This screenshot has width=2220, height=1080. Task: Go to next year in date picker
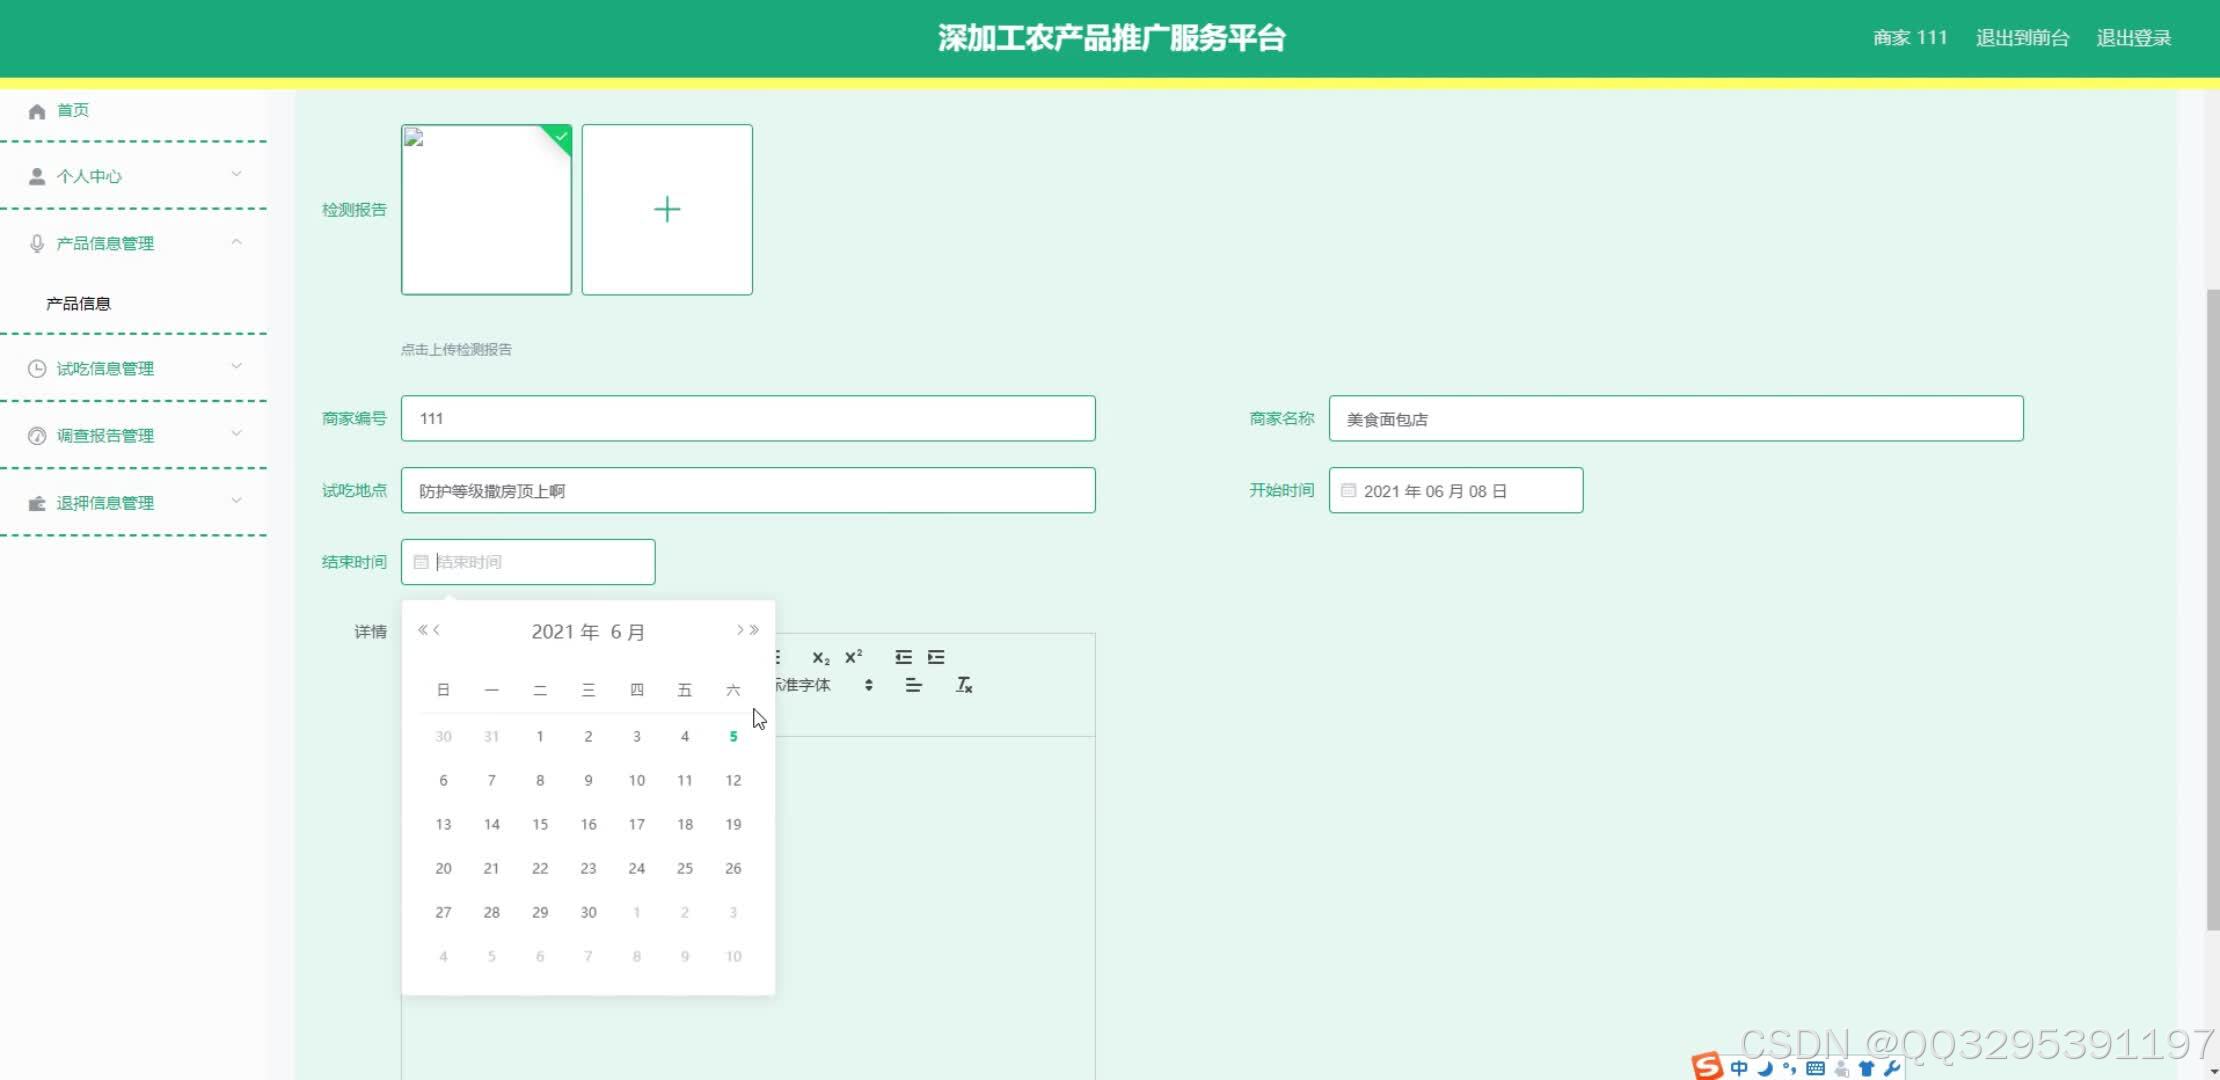754,630
